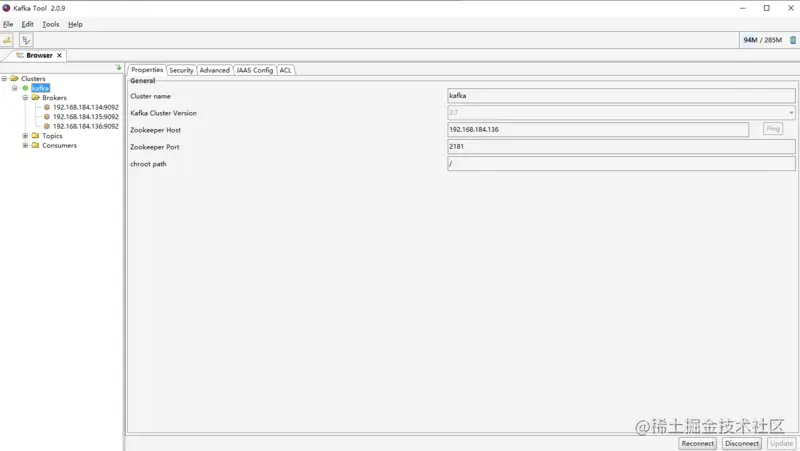Click the chroot path field

coord(621,164)
